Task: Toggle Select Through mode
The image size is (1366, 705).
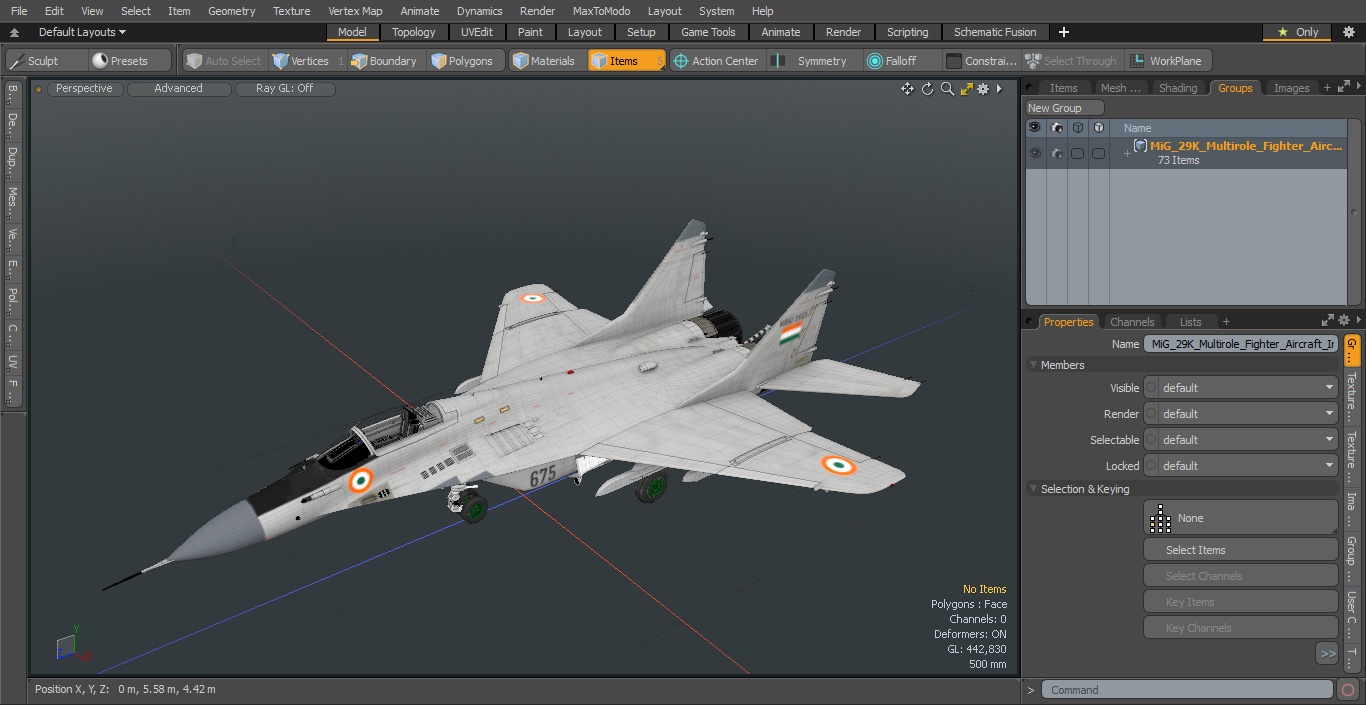Action: pyautogui.click(x=1071, y=61)
